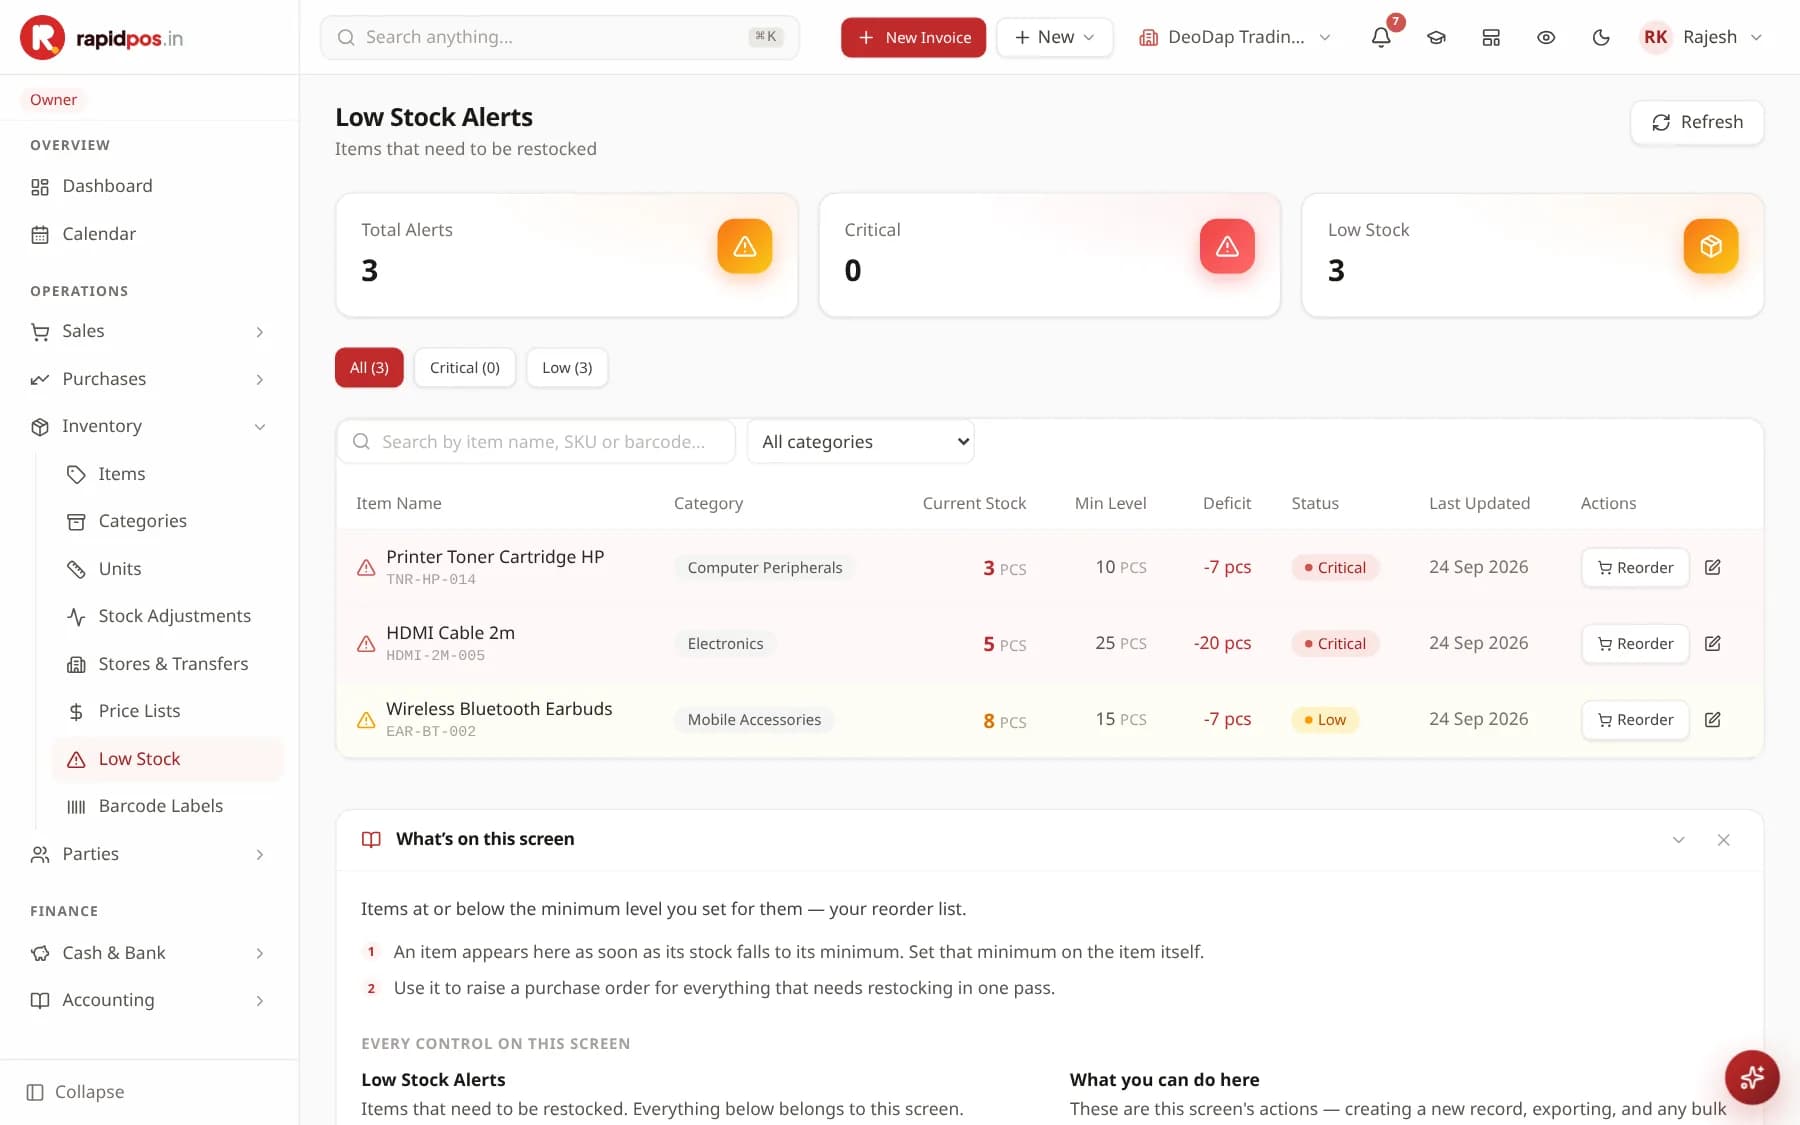The image size is (1800, 1125).
Task: Edit the HDMI Cable 2m row
Action: (x=1712, y=643)
